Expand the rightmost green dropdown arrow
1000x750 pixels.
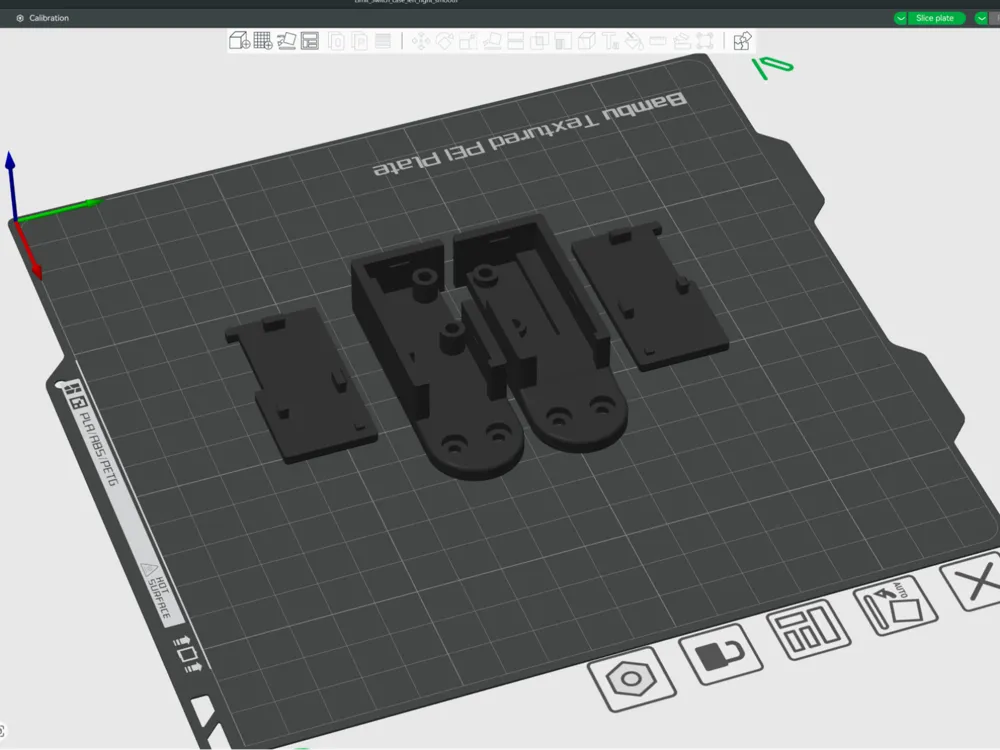point(982,18)
